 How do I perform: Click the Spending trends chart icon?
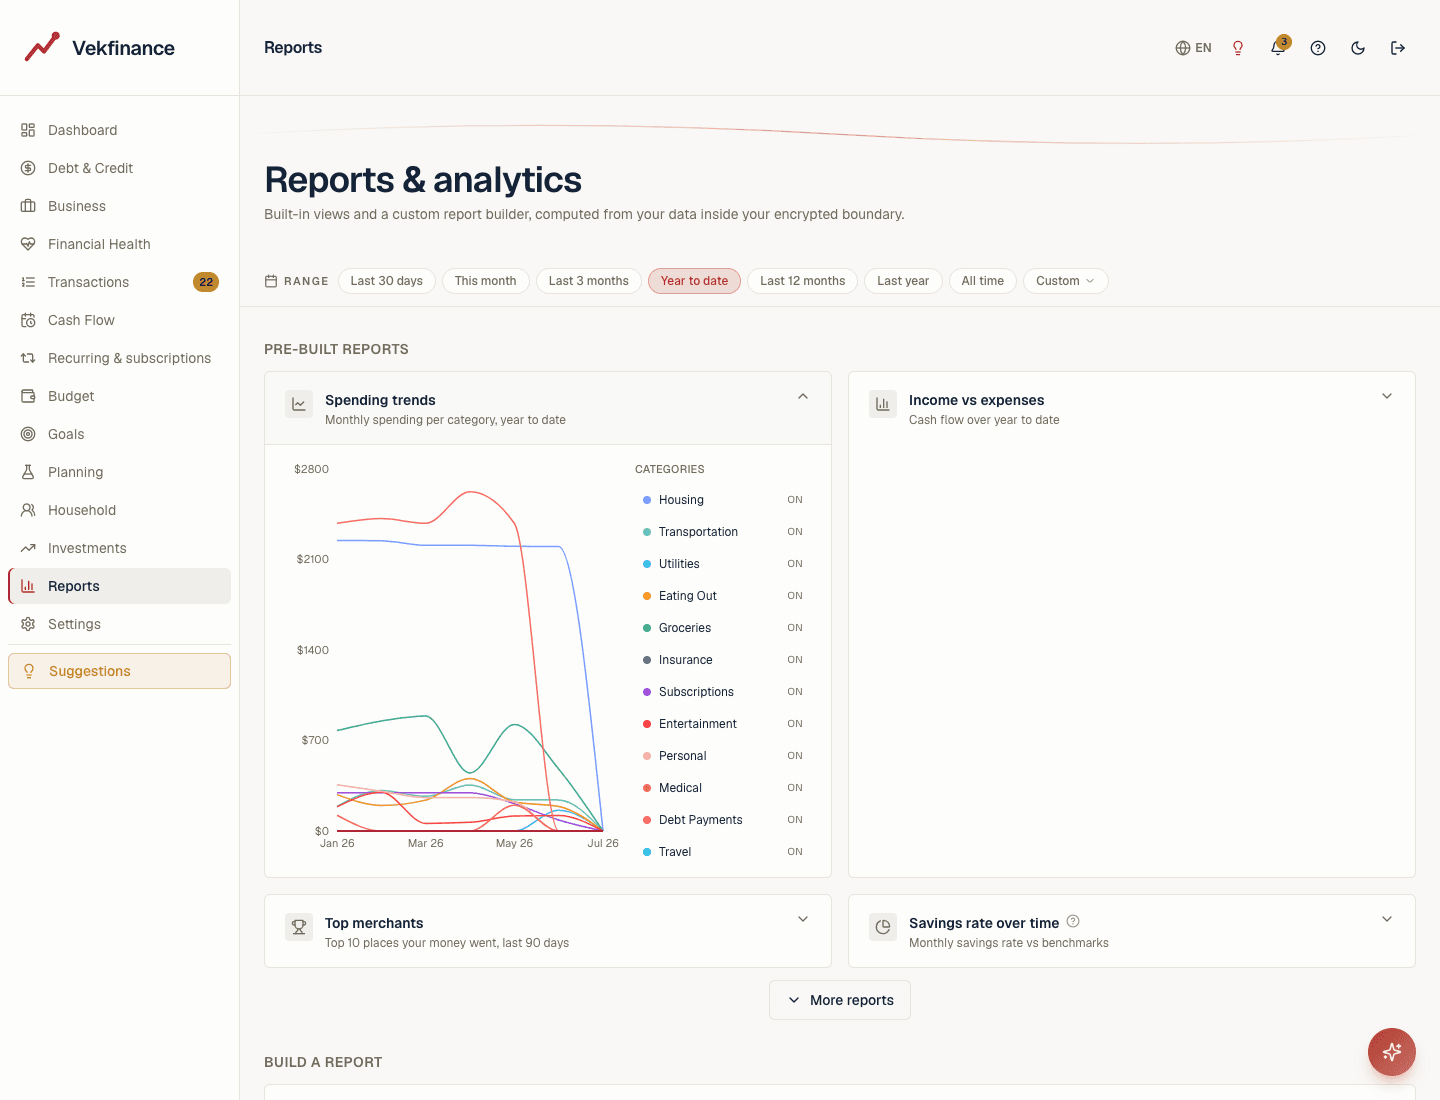coord(299,404)
